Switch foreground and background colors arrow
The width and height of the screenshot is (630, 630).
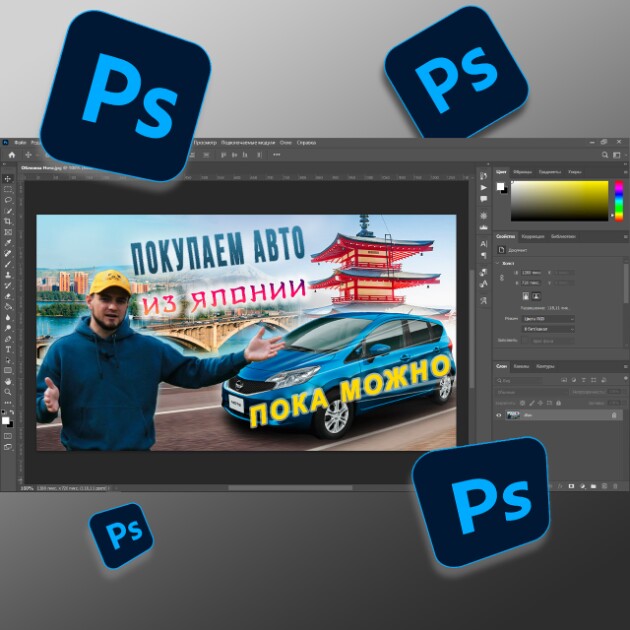pyautogui.click(x=11, y=412)
